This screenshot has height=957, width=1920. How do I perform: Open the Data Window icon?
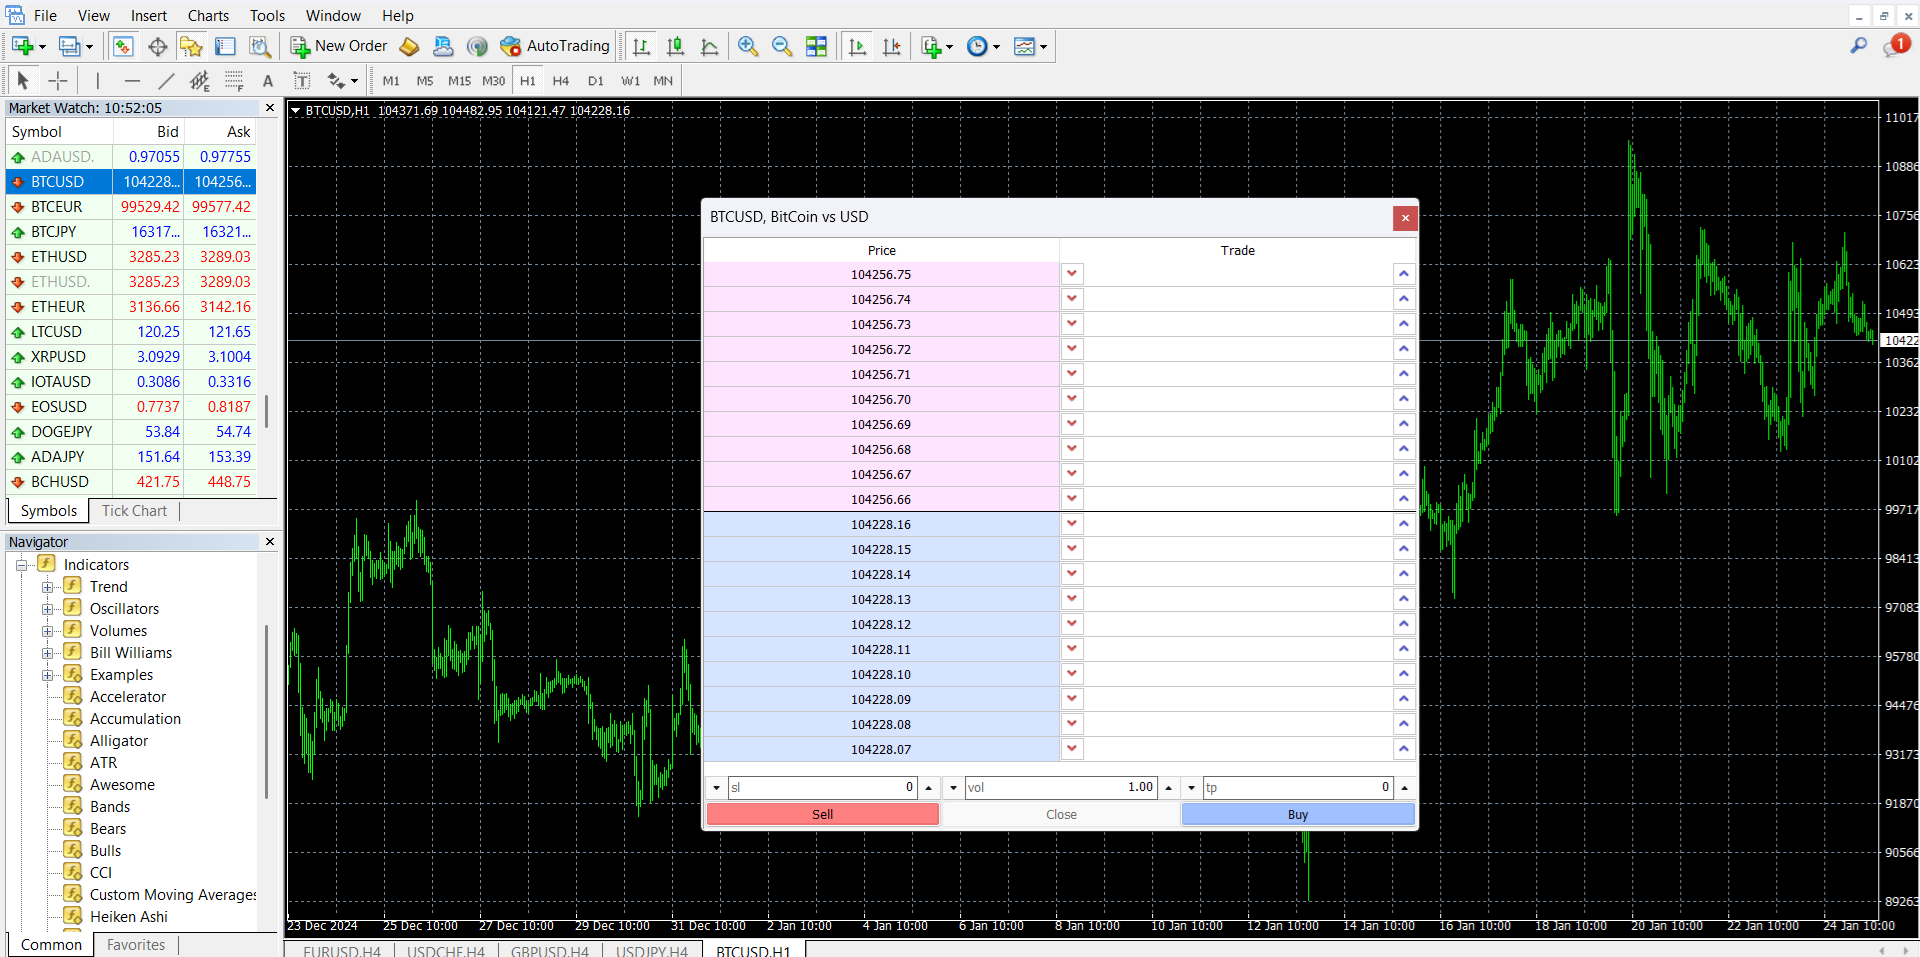click(157, 46)
